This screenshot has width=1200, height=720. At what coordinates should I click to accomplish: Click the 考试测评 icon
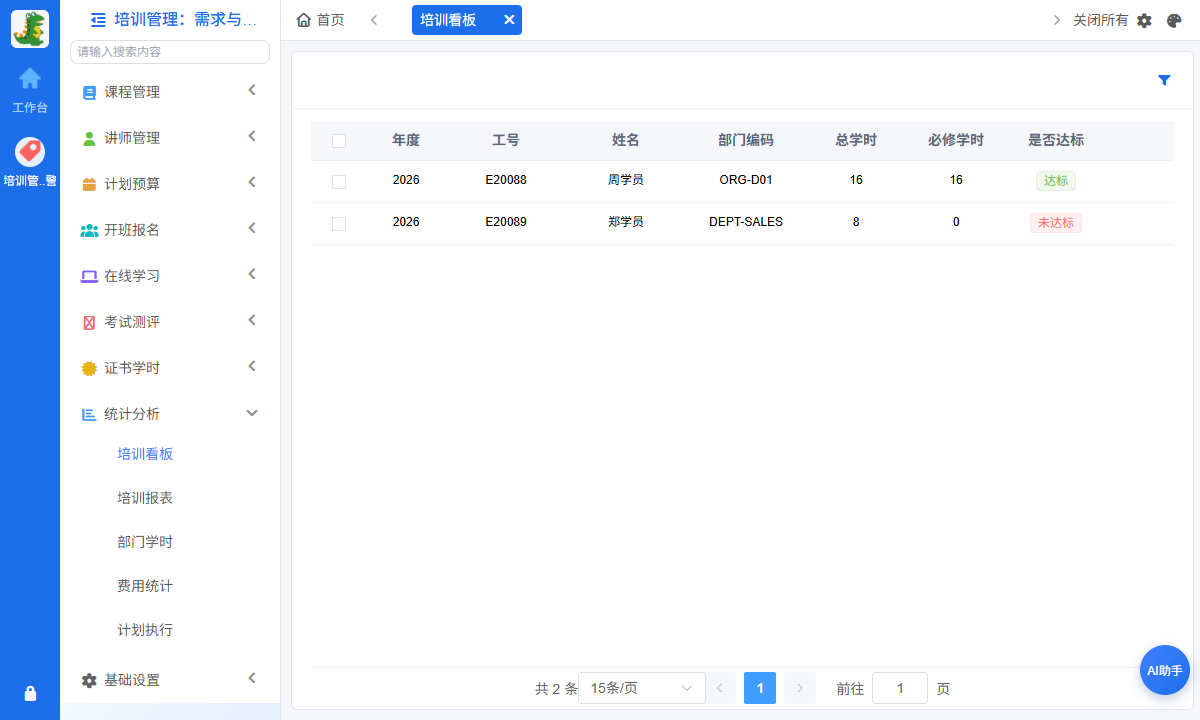click(89, 322)
